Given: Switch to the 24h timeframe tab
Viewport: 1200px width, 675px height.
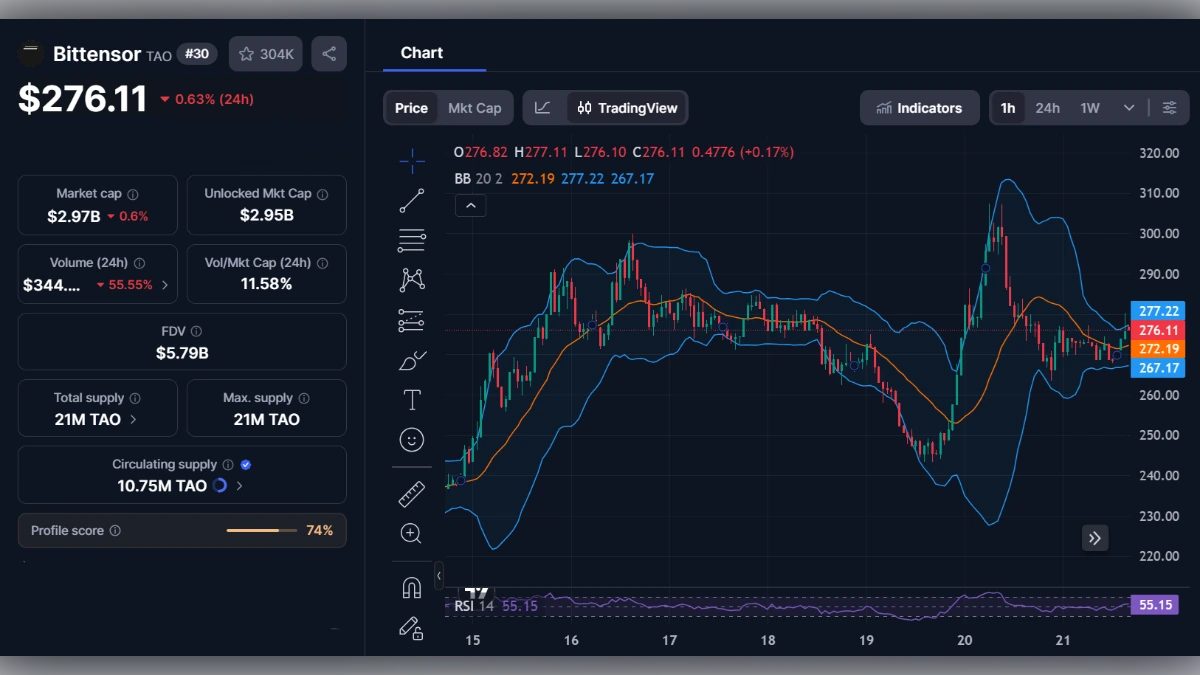Looking at the screenshot, I should point(1048,107).
